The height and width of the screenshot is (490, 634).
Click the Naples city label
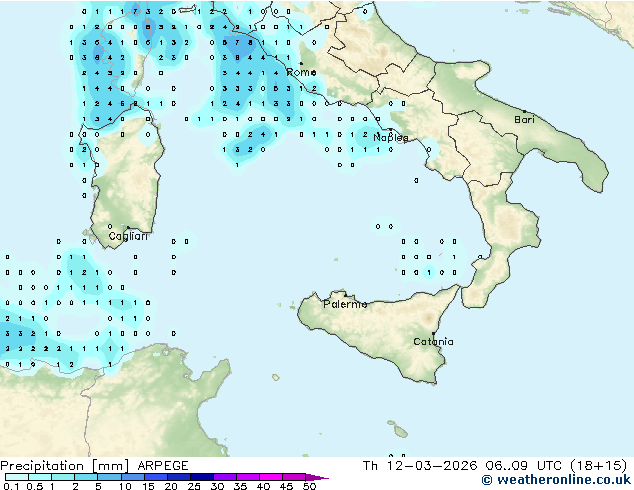[391, 138]
